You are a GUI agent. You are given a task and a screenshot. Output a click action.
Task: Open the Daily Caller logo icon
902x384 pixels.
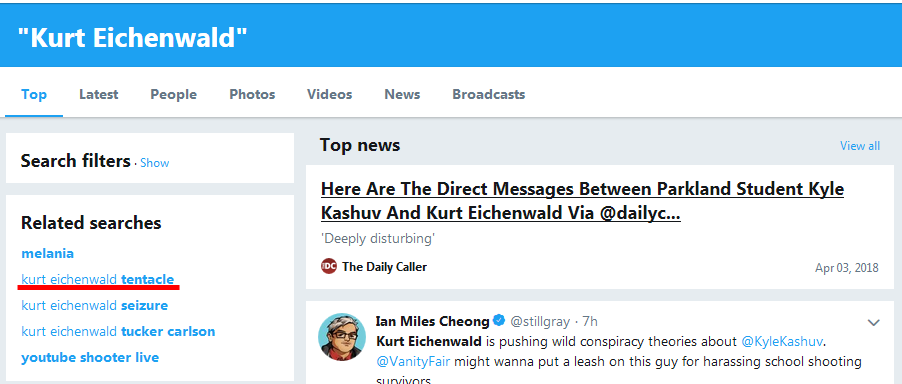[328, 267]
